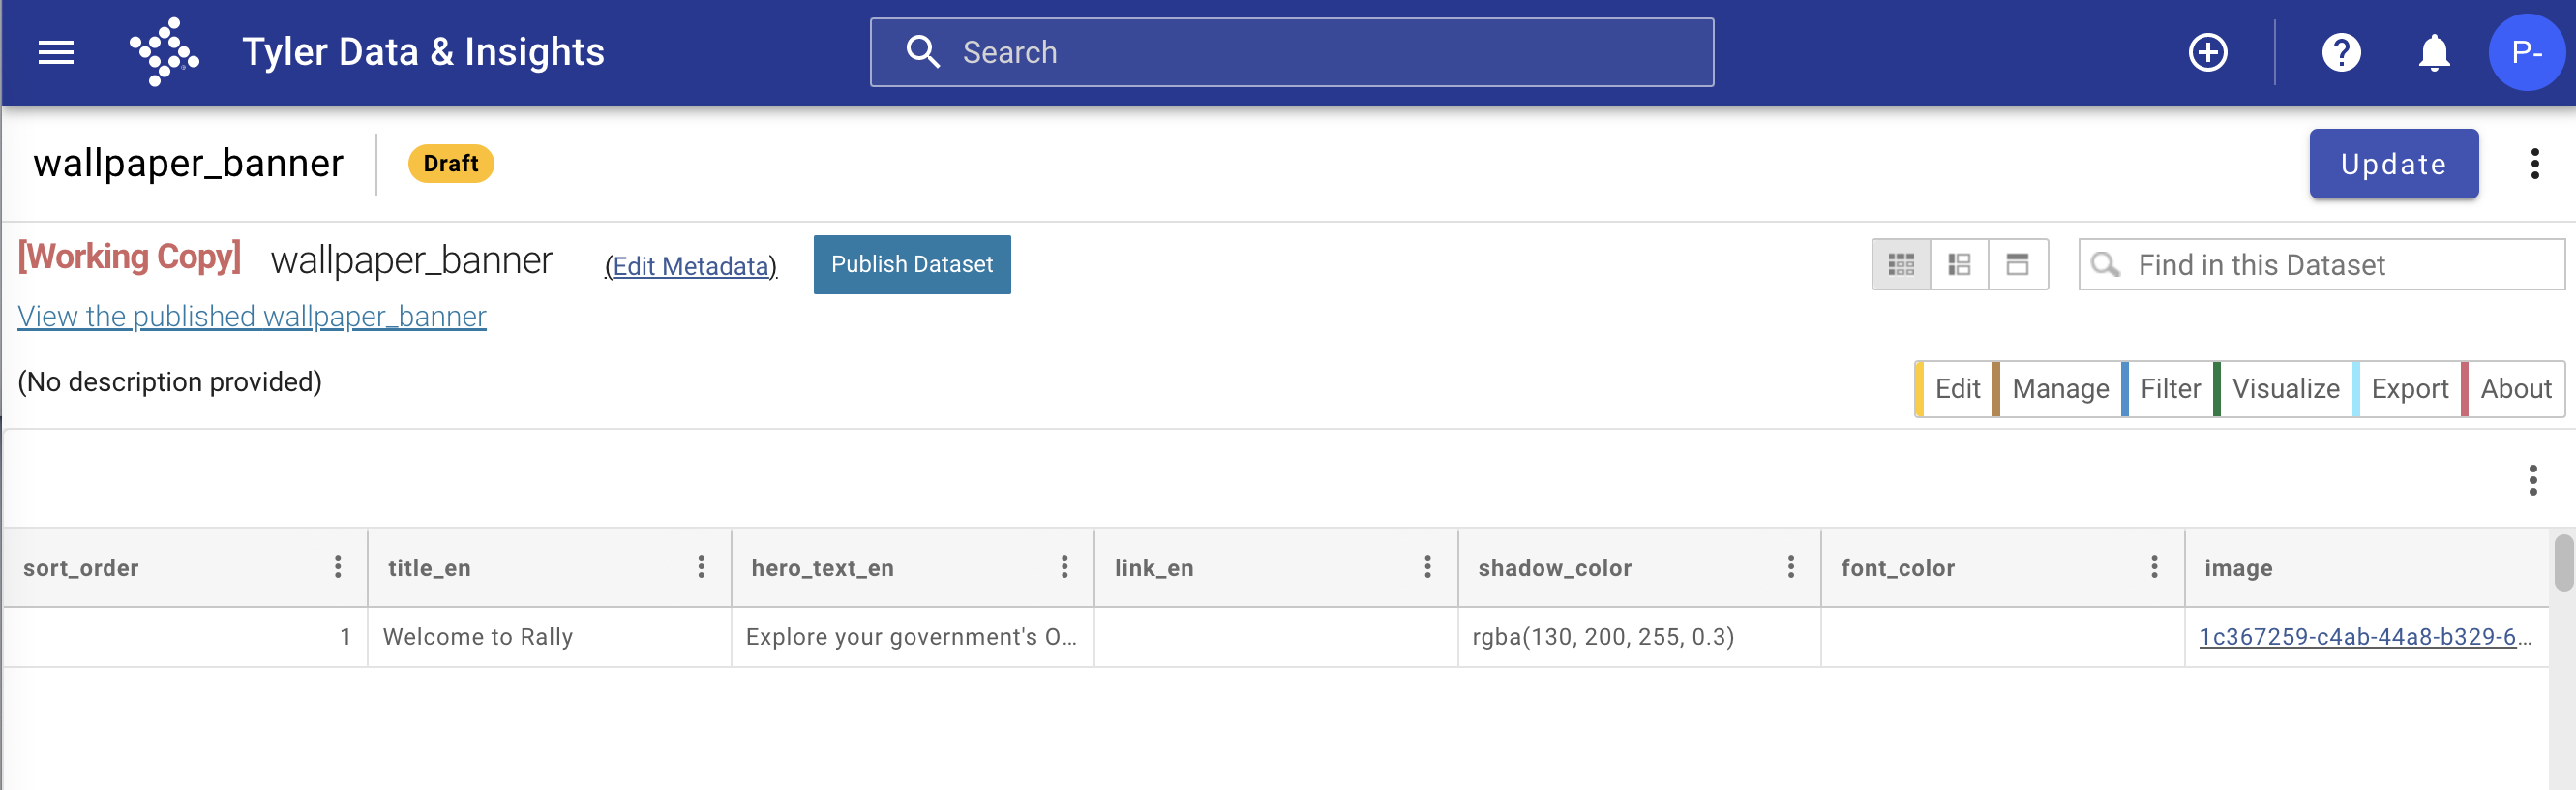The width and height of the screenshot is (2576, 790).
Task: Select the 'rgba(130, 200, 255, 0.3)' cell
Action: (x=1638, y=637)
